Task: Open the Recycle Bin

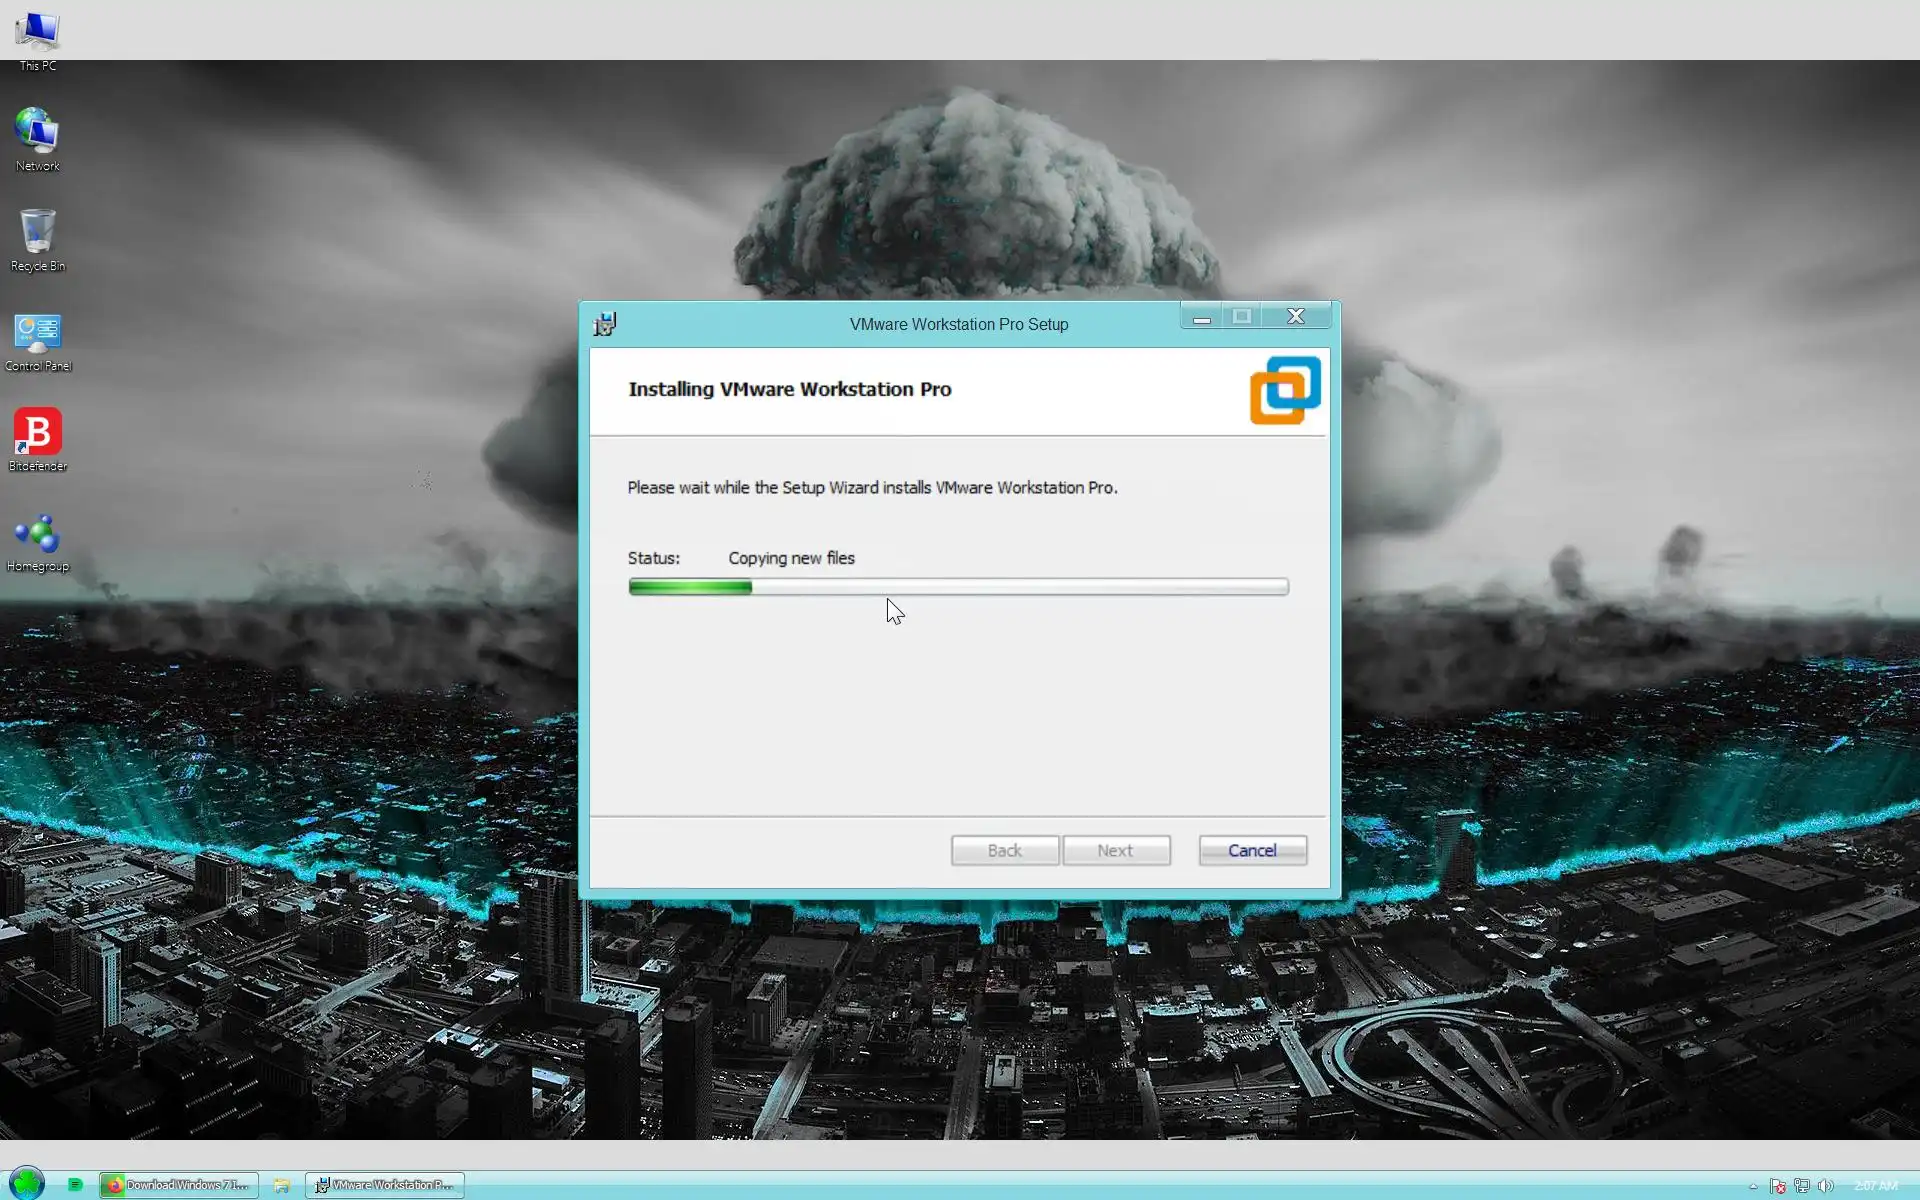Action: (x=38, y=233)
